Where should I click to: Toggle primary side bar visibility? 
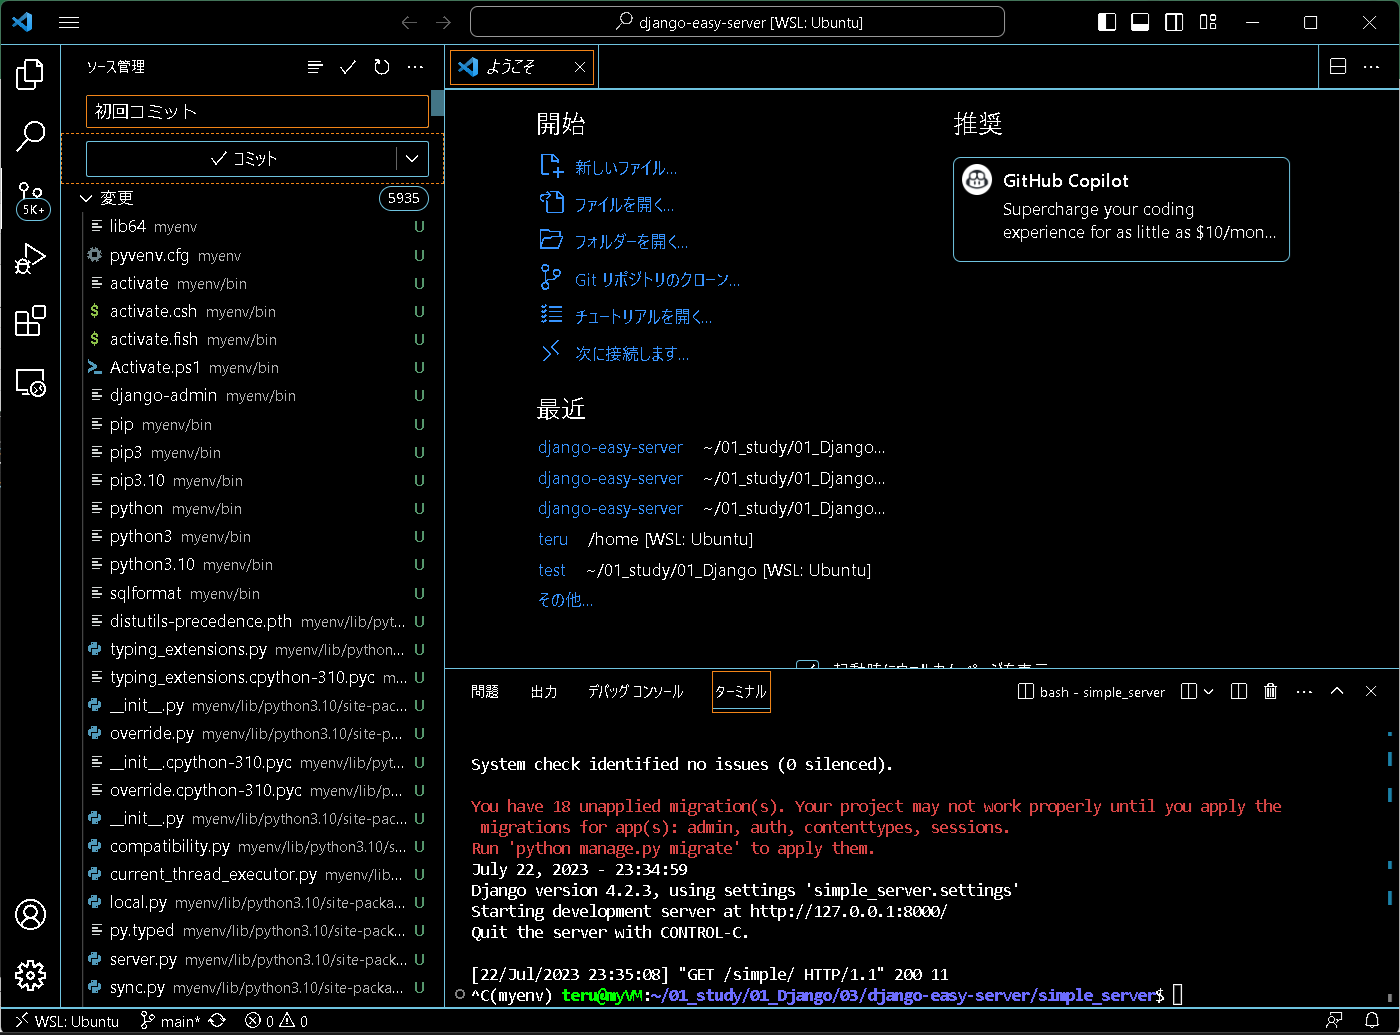coord(1107,22)
